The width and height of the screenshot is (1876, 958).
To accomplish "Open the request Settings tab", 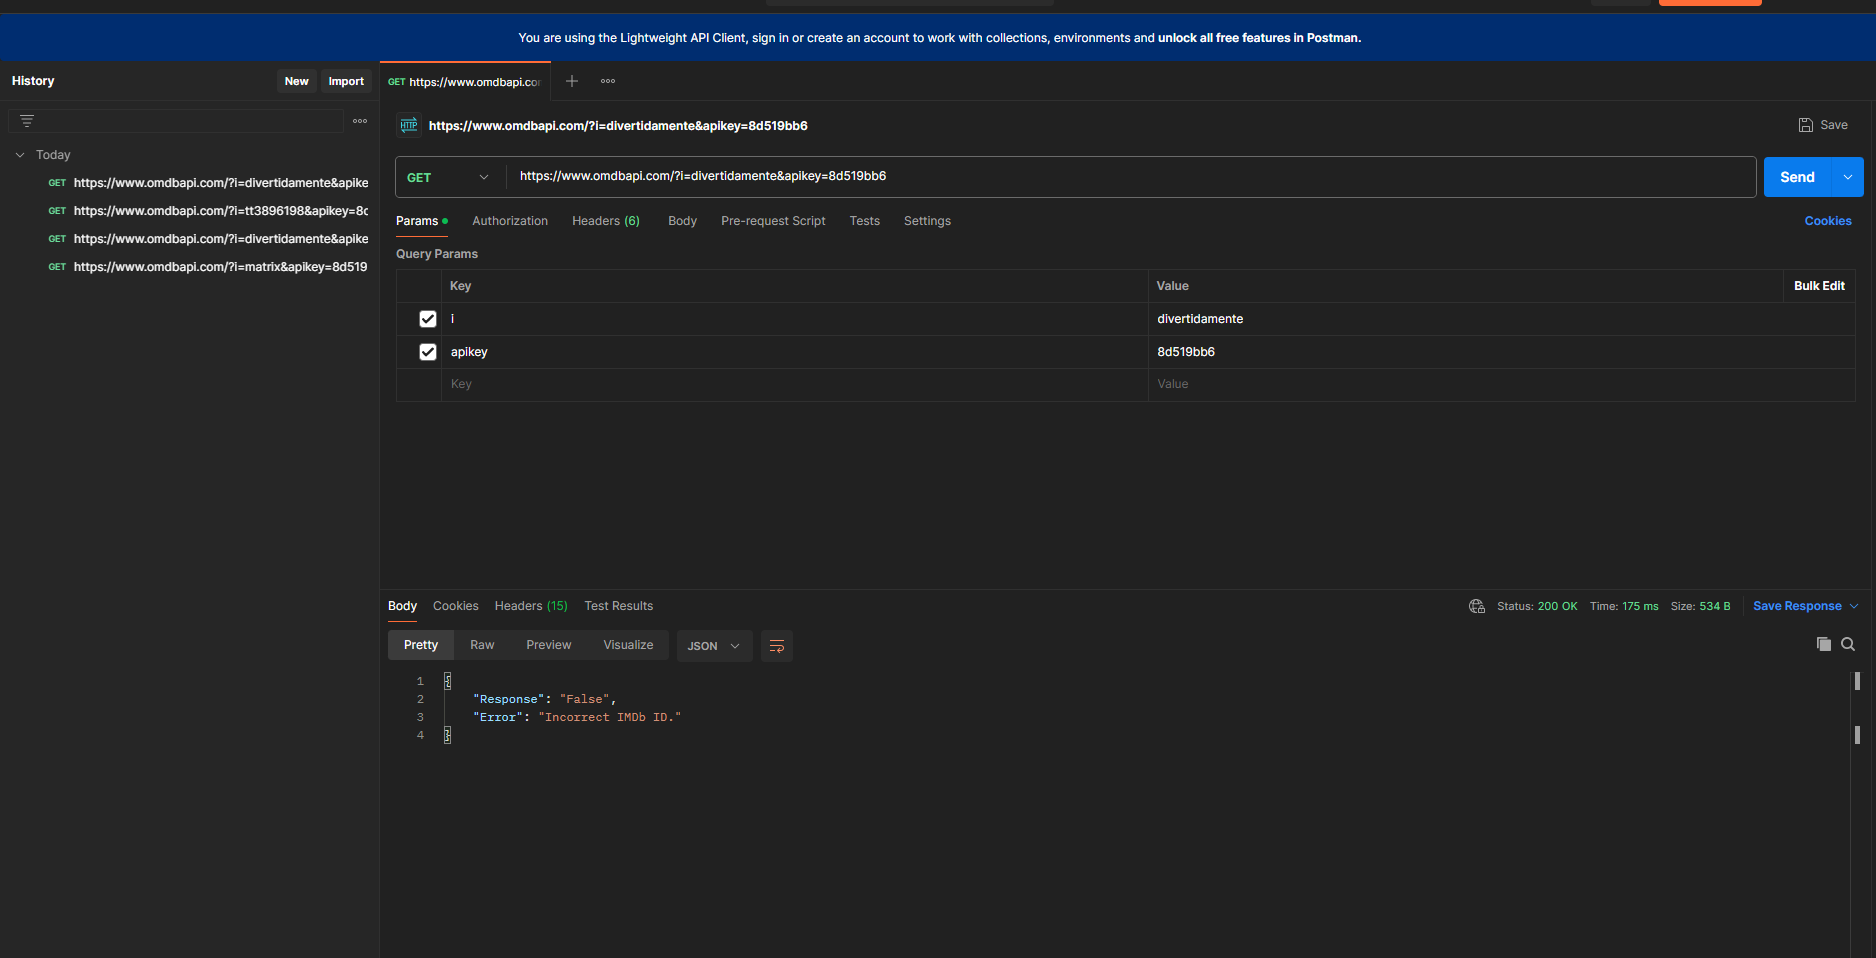I will tap(927, 221).
